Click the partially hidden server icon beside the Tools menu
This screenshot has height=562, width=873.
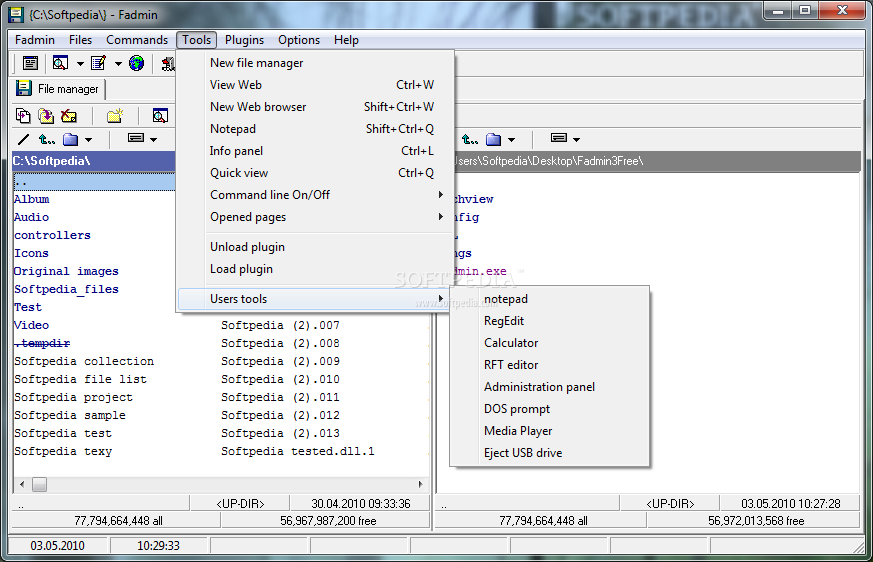(x=168, y=63)
